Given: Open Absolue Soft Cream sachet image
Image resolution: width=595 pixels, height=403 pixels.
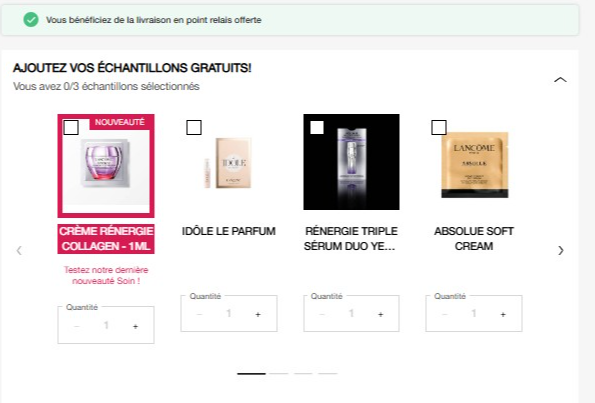Looking at the screenshot, I should pos(474,165).
